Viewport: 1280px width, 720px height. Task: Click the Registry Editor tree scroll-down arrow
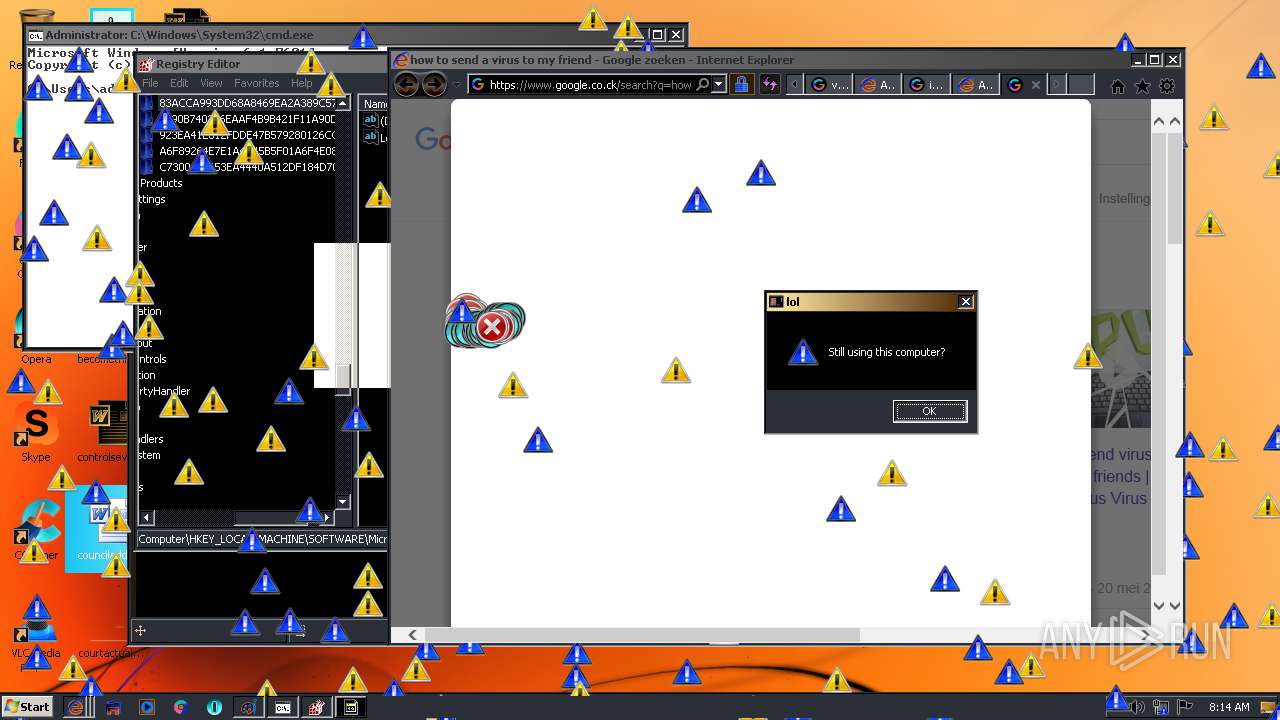coord(343,502)
